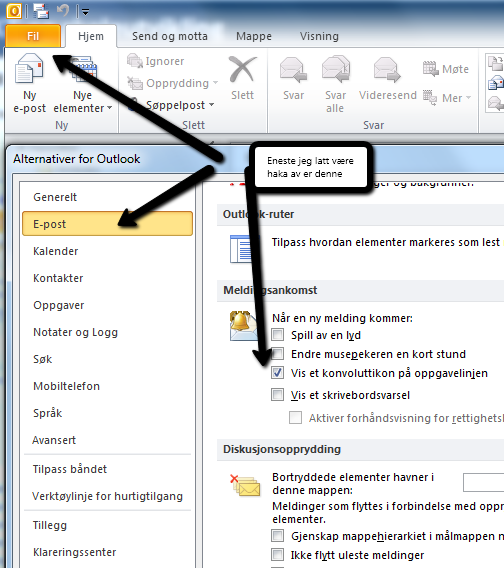The width and height of the screenshot is (504, 568).
Task: Enable Spill av en lyd checkbox
Action: [x=278, y=334]
